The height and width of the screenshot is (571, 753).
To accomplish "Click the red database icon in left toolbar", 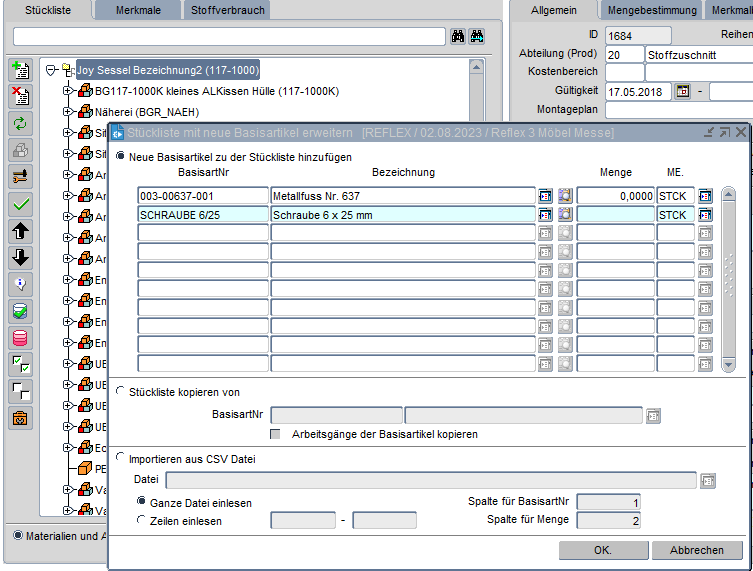I will (21, 338).
